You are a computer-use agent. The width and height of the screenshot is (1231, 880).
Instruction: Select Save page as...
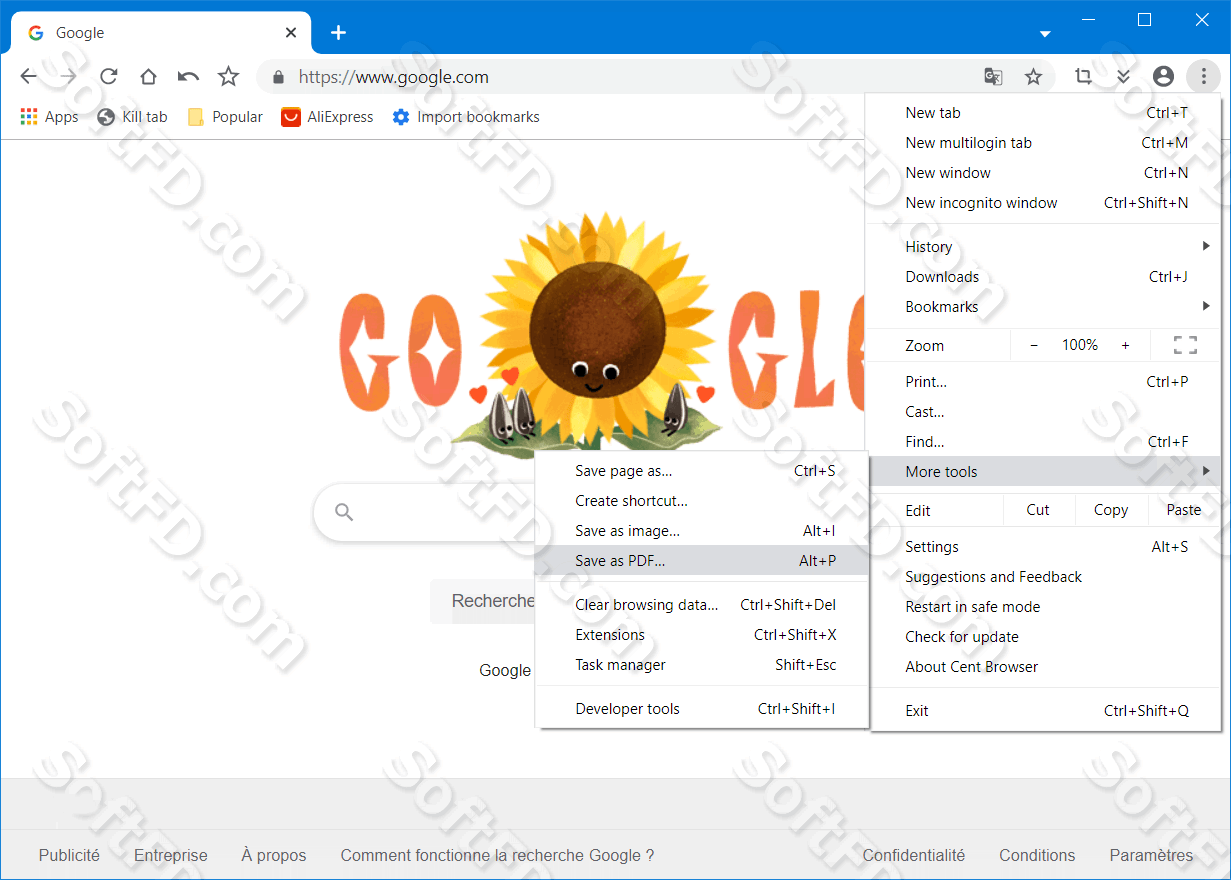[x=702, y=471]
